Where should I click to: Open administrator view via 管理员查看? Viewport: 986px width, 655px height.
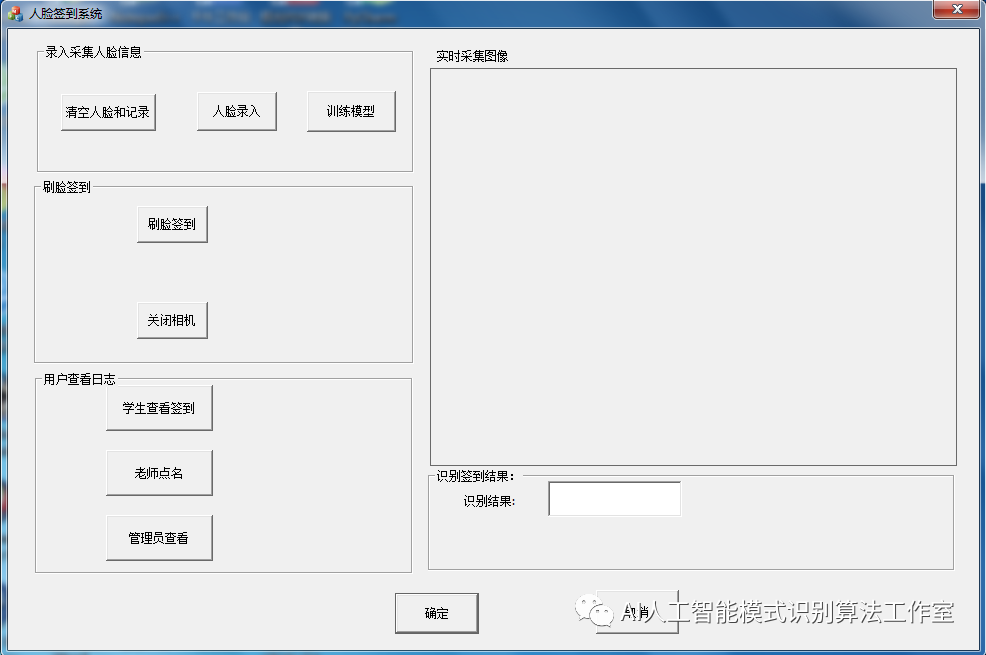pos(159,535)
